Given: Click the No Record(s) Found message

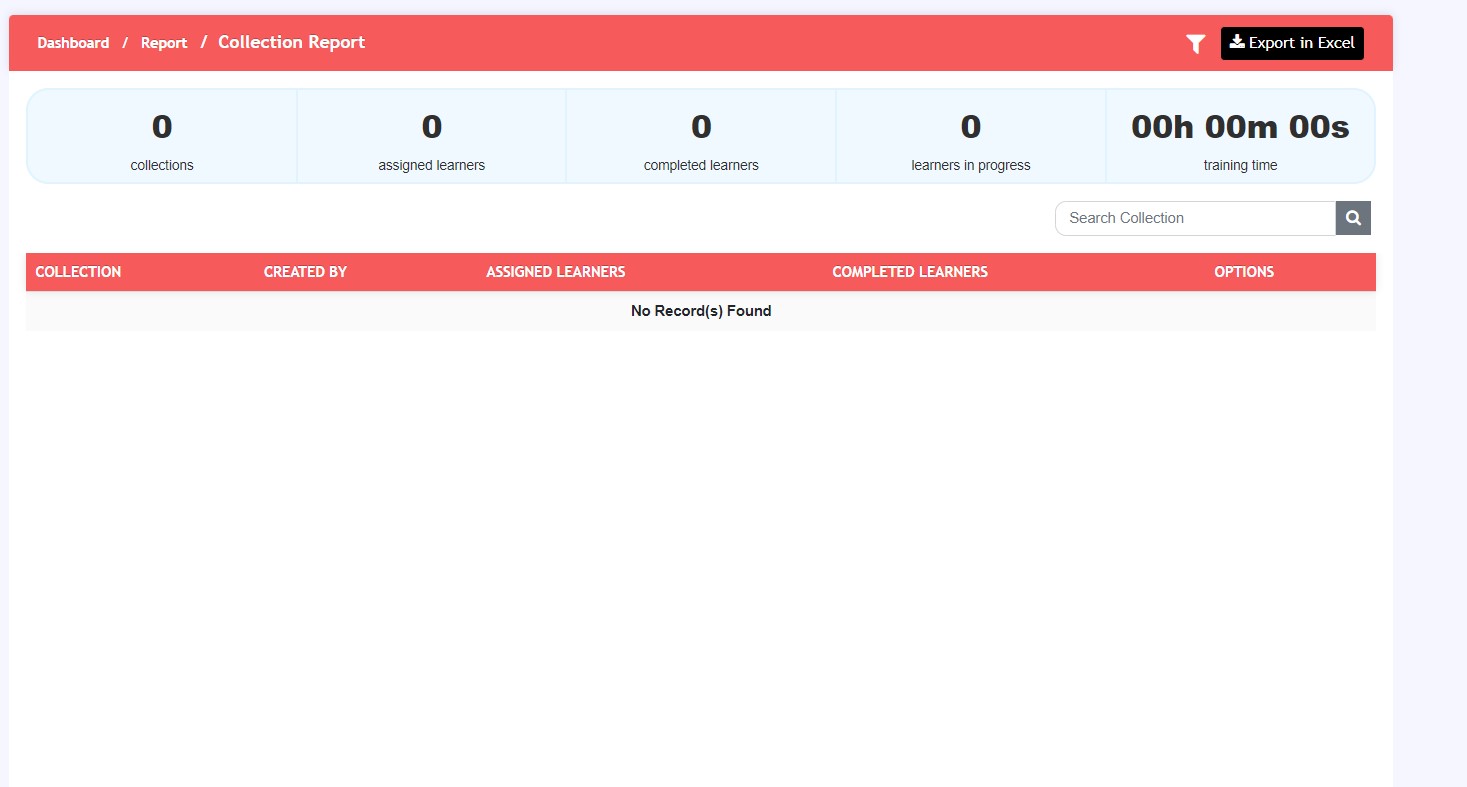Looking at the screenshot, I should 701,311.
